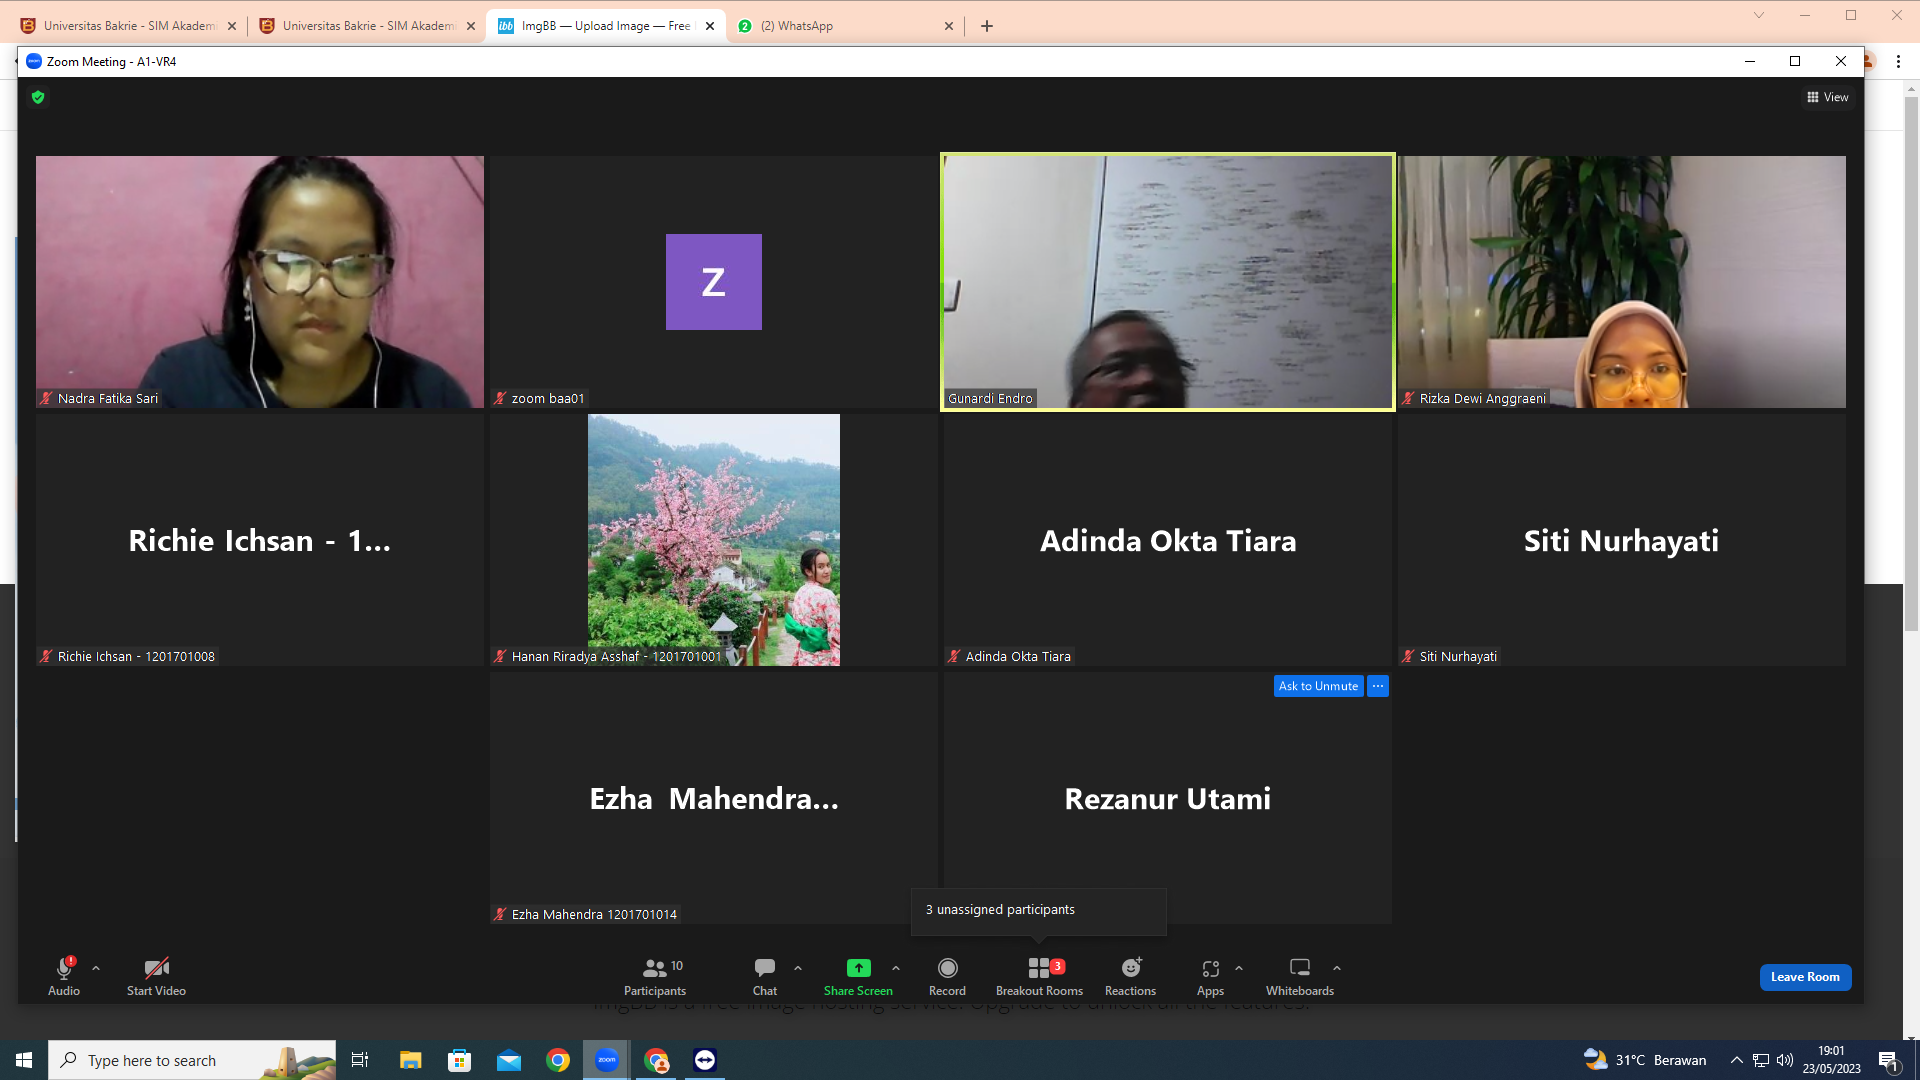This screenshot has height=1080, width=1920.
Task: Close the second Universitas Bakrie tab
Action: 471,26
